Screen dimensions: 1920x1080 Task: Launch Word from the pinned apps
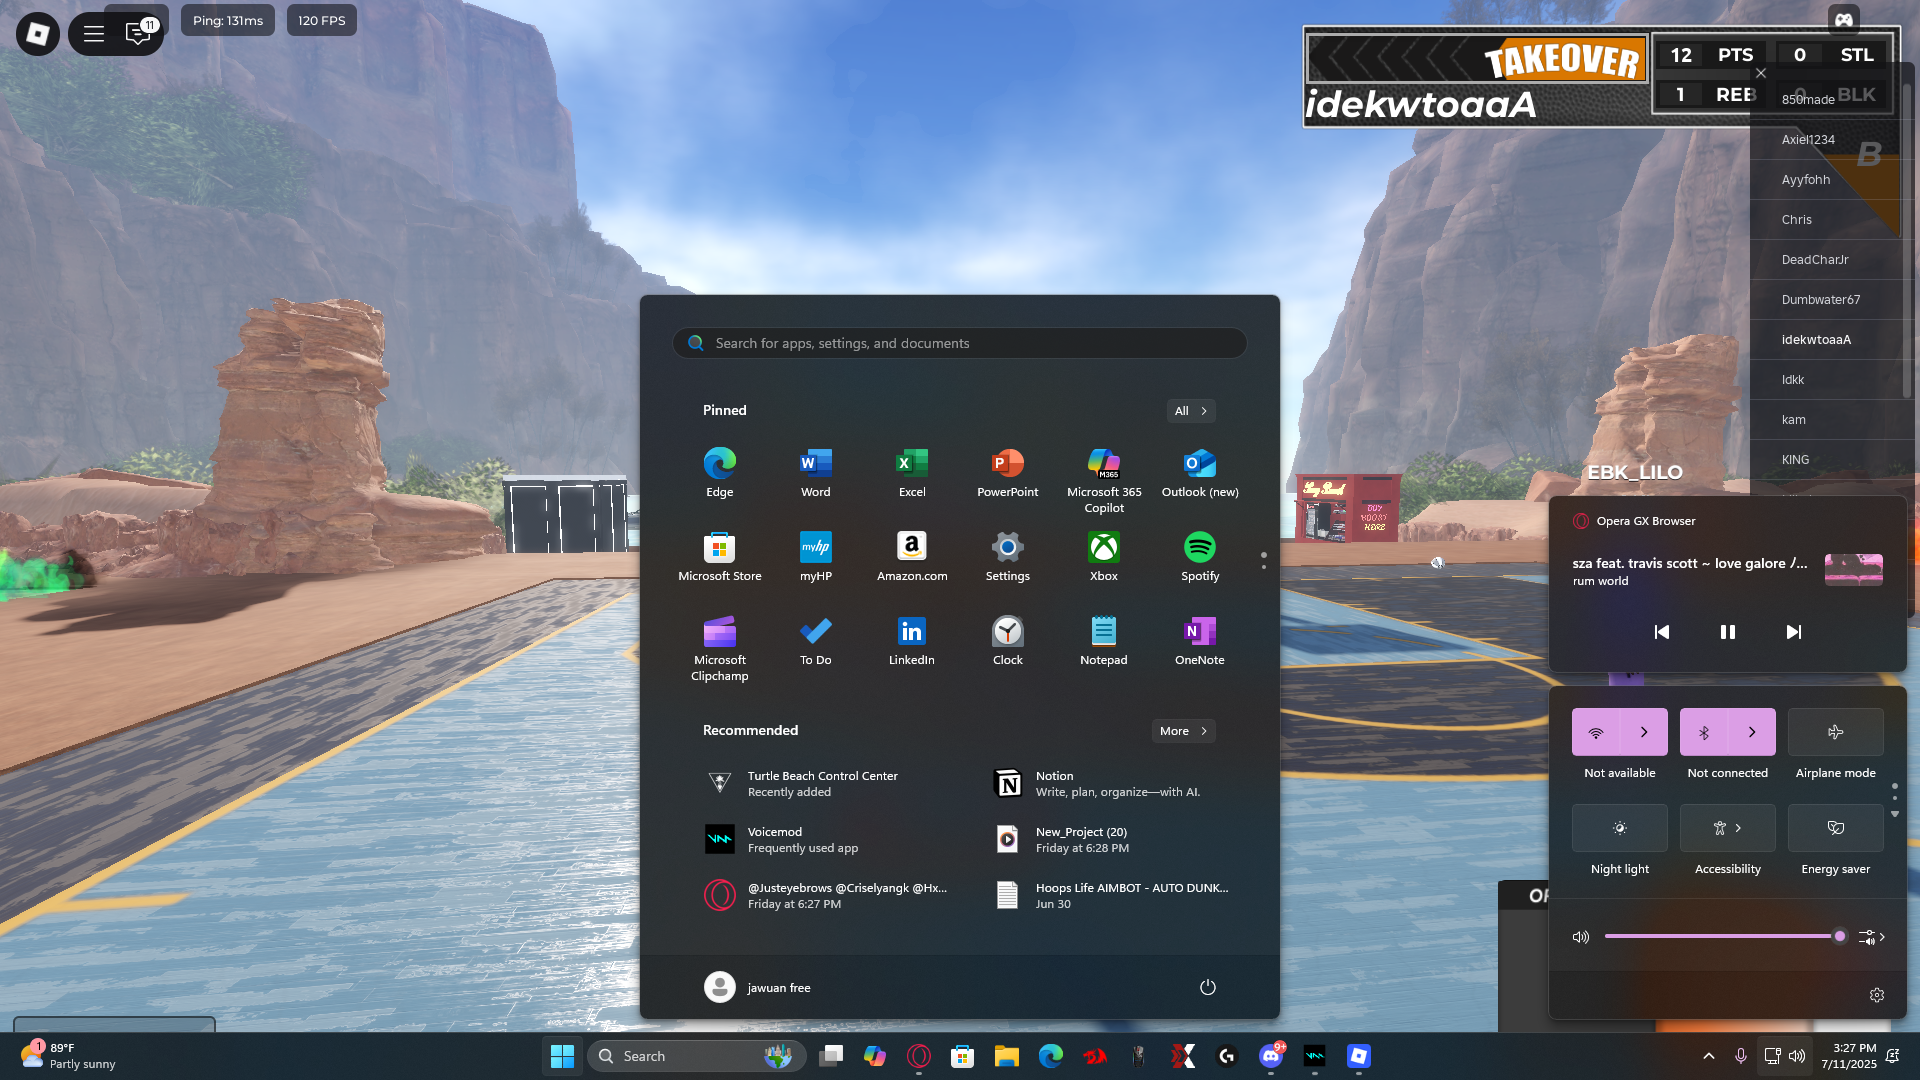coord(815,472)
